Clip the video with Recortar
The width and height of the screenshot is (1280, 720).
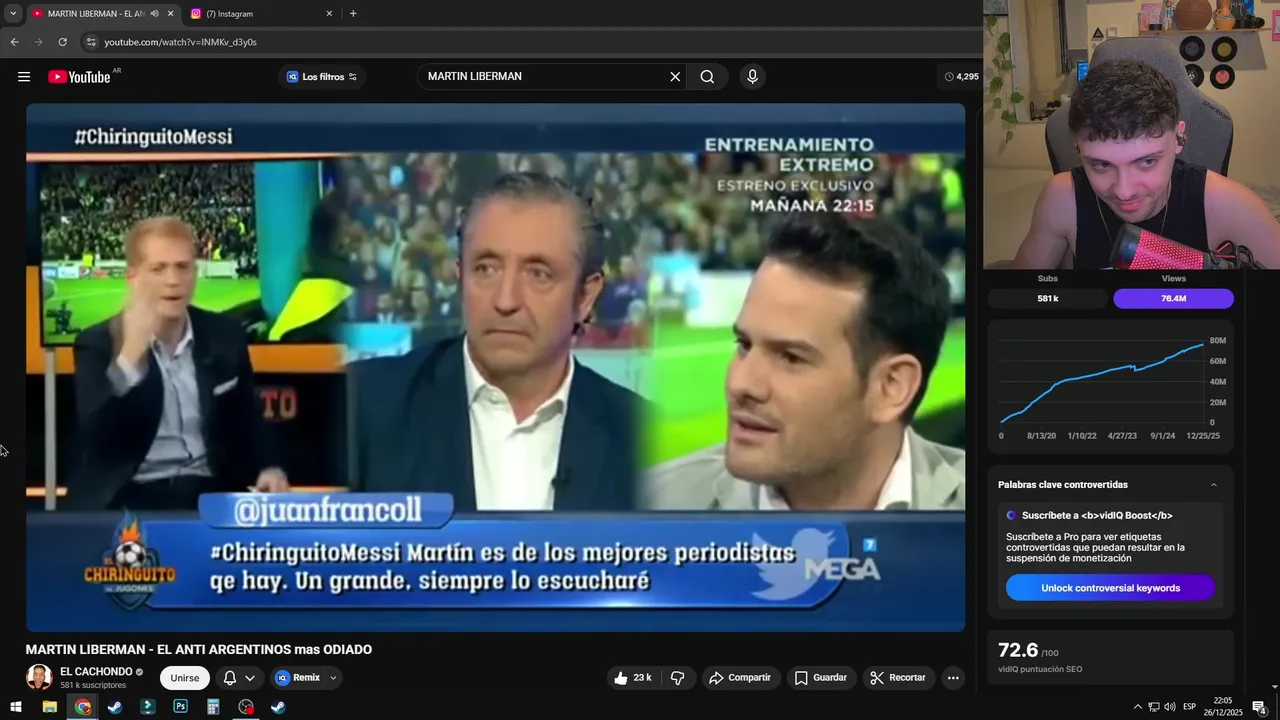click(898, 678)
